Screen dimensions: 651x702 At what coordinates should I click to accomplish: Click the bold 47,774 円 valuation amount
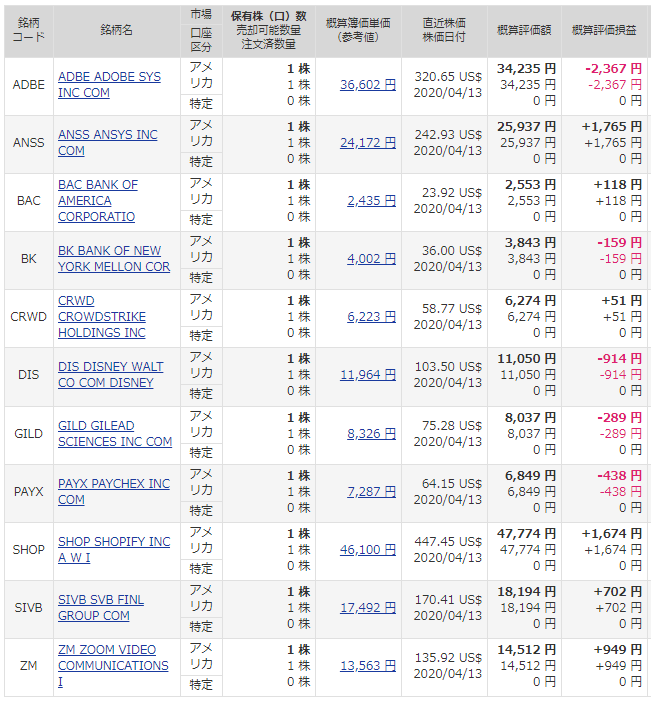coord(527,534)
